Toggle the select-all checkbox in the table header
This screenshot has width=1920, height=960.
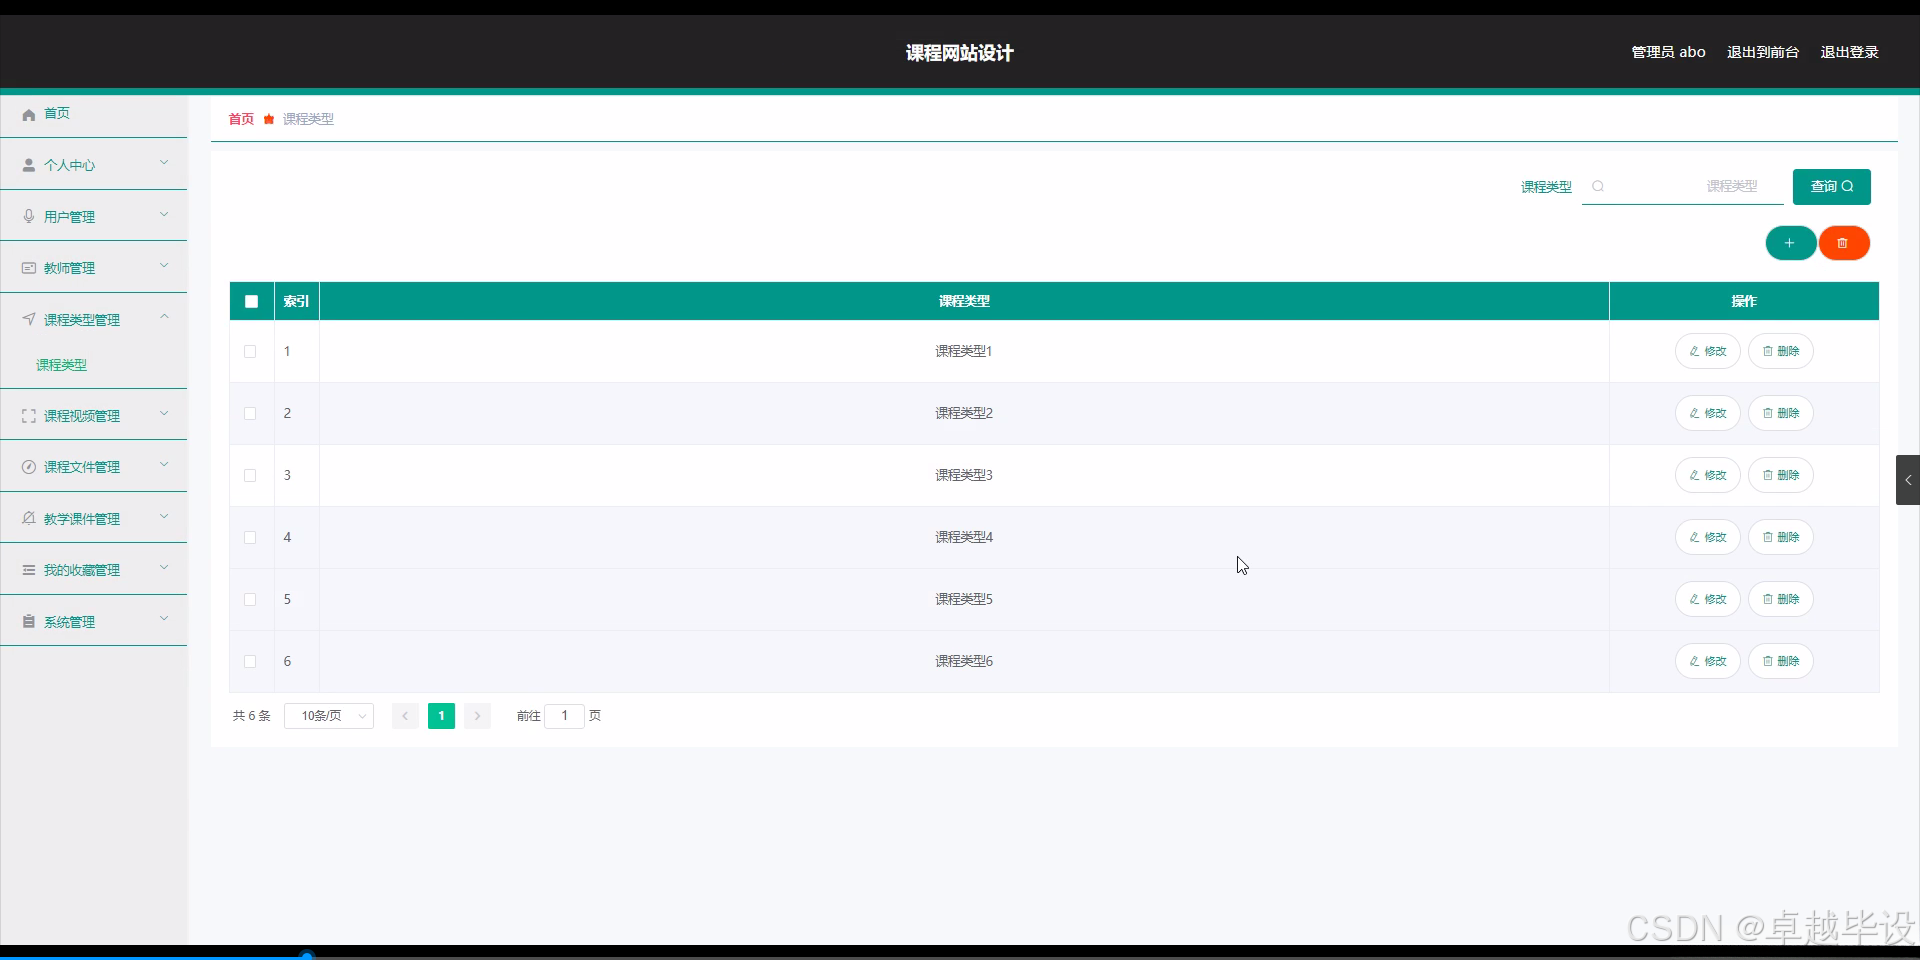click(251, 301)
